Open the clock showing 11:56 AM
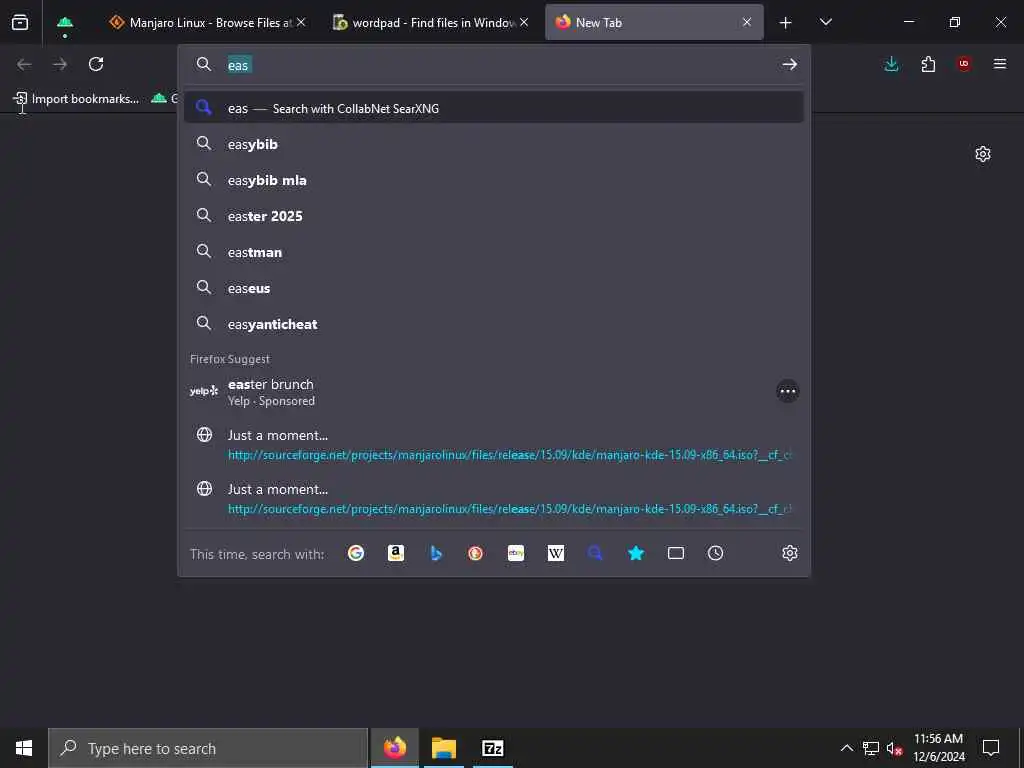The image size is (1024, 768). (x=938, y=748)
